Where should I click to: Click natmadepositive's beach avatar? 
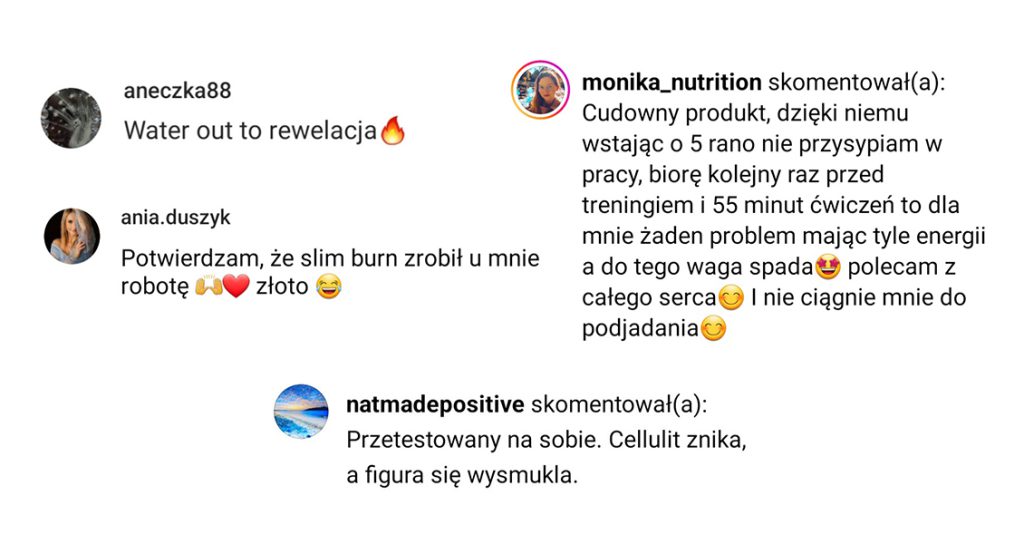tap(300, 411)
